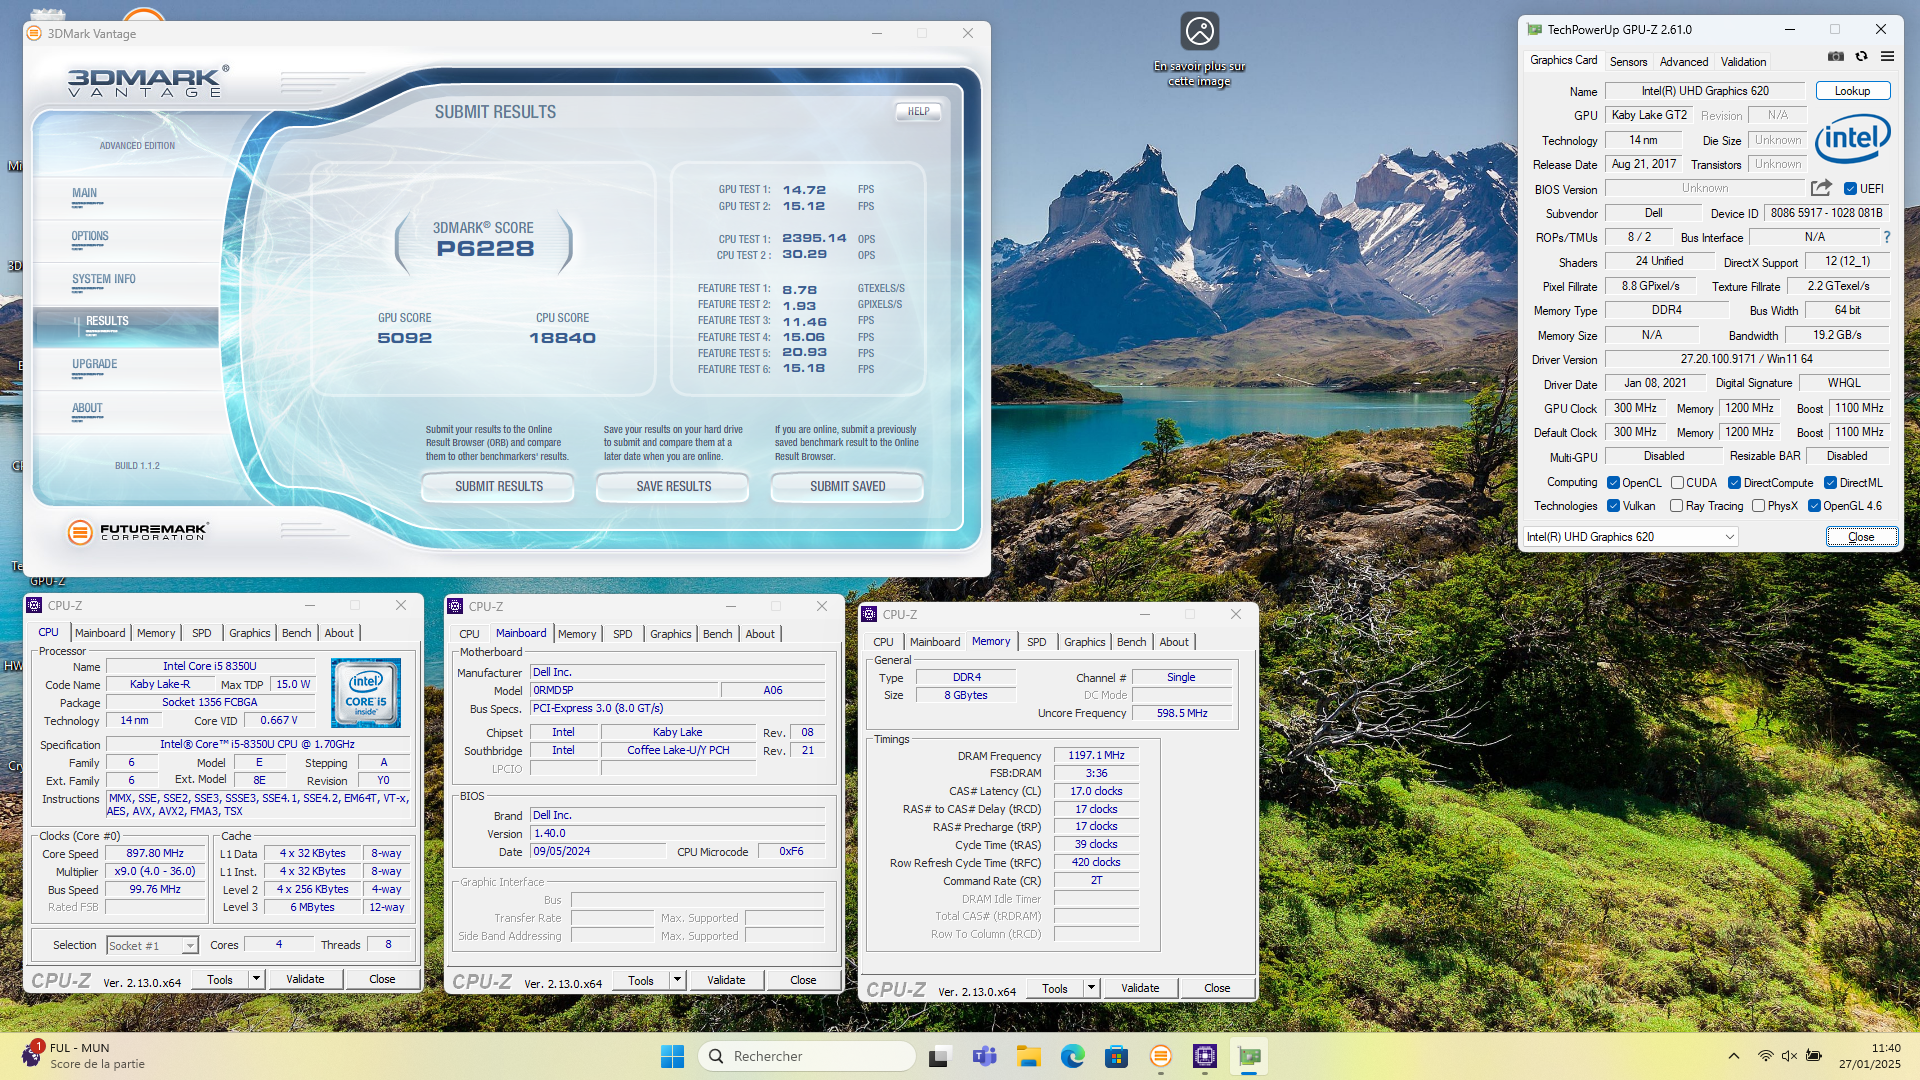The width and height of the screenshot is (1920, 1080).
Task: Open Microsoft Edge from taskbar
Action: pyautogui.click(x=1073, y=1056)
